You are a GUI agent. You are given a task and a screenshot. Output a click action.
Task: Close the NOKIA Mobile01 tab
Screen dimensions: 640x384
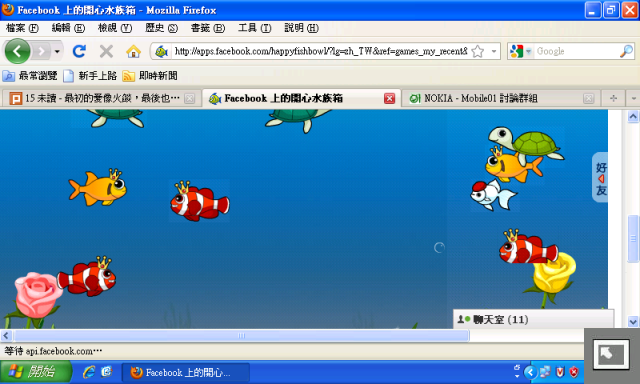tap(589, 98)
